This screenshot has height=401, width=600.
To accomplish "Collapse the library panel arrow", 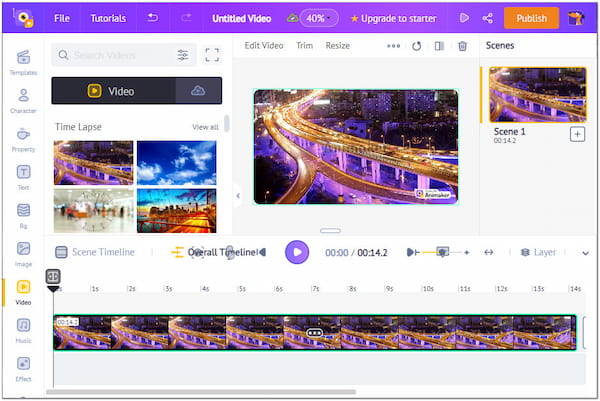I will pyautogui.click(x=238, y=196).
